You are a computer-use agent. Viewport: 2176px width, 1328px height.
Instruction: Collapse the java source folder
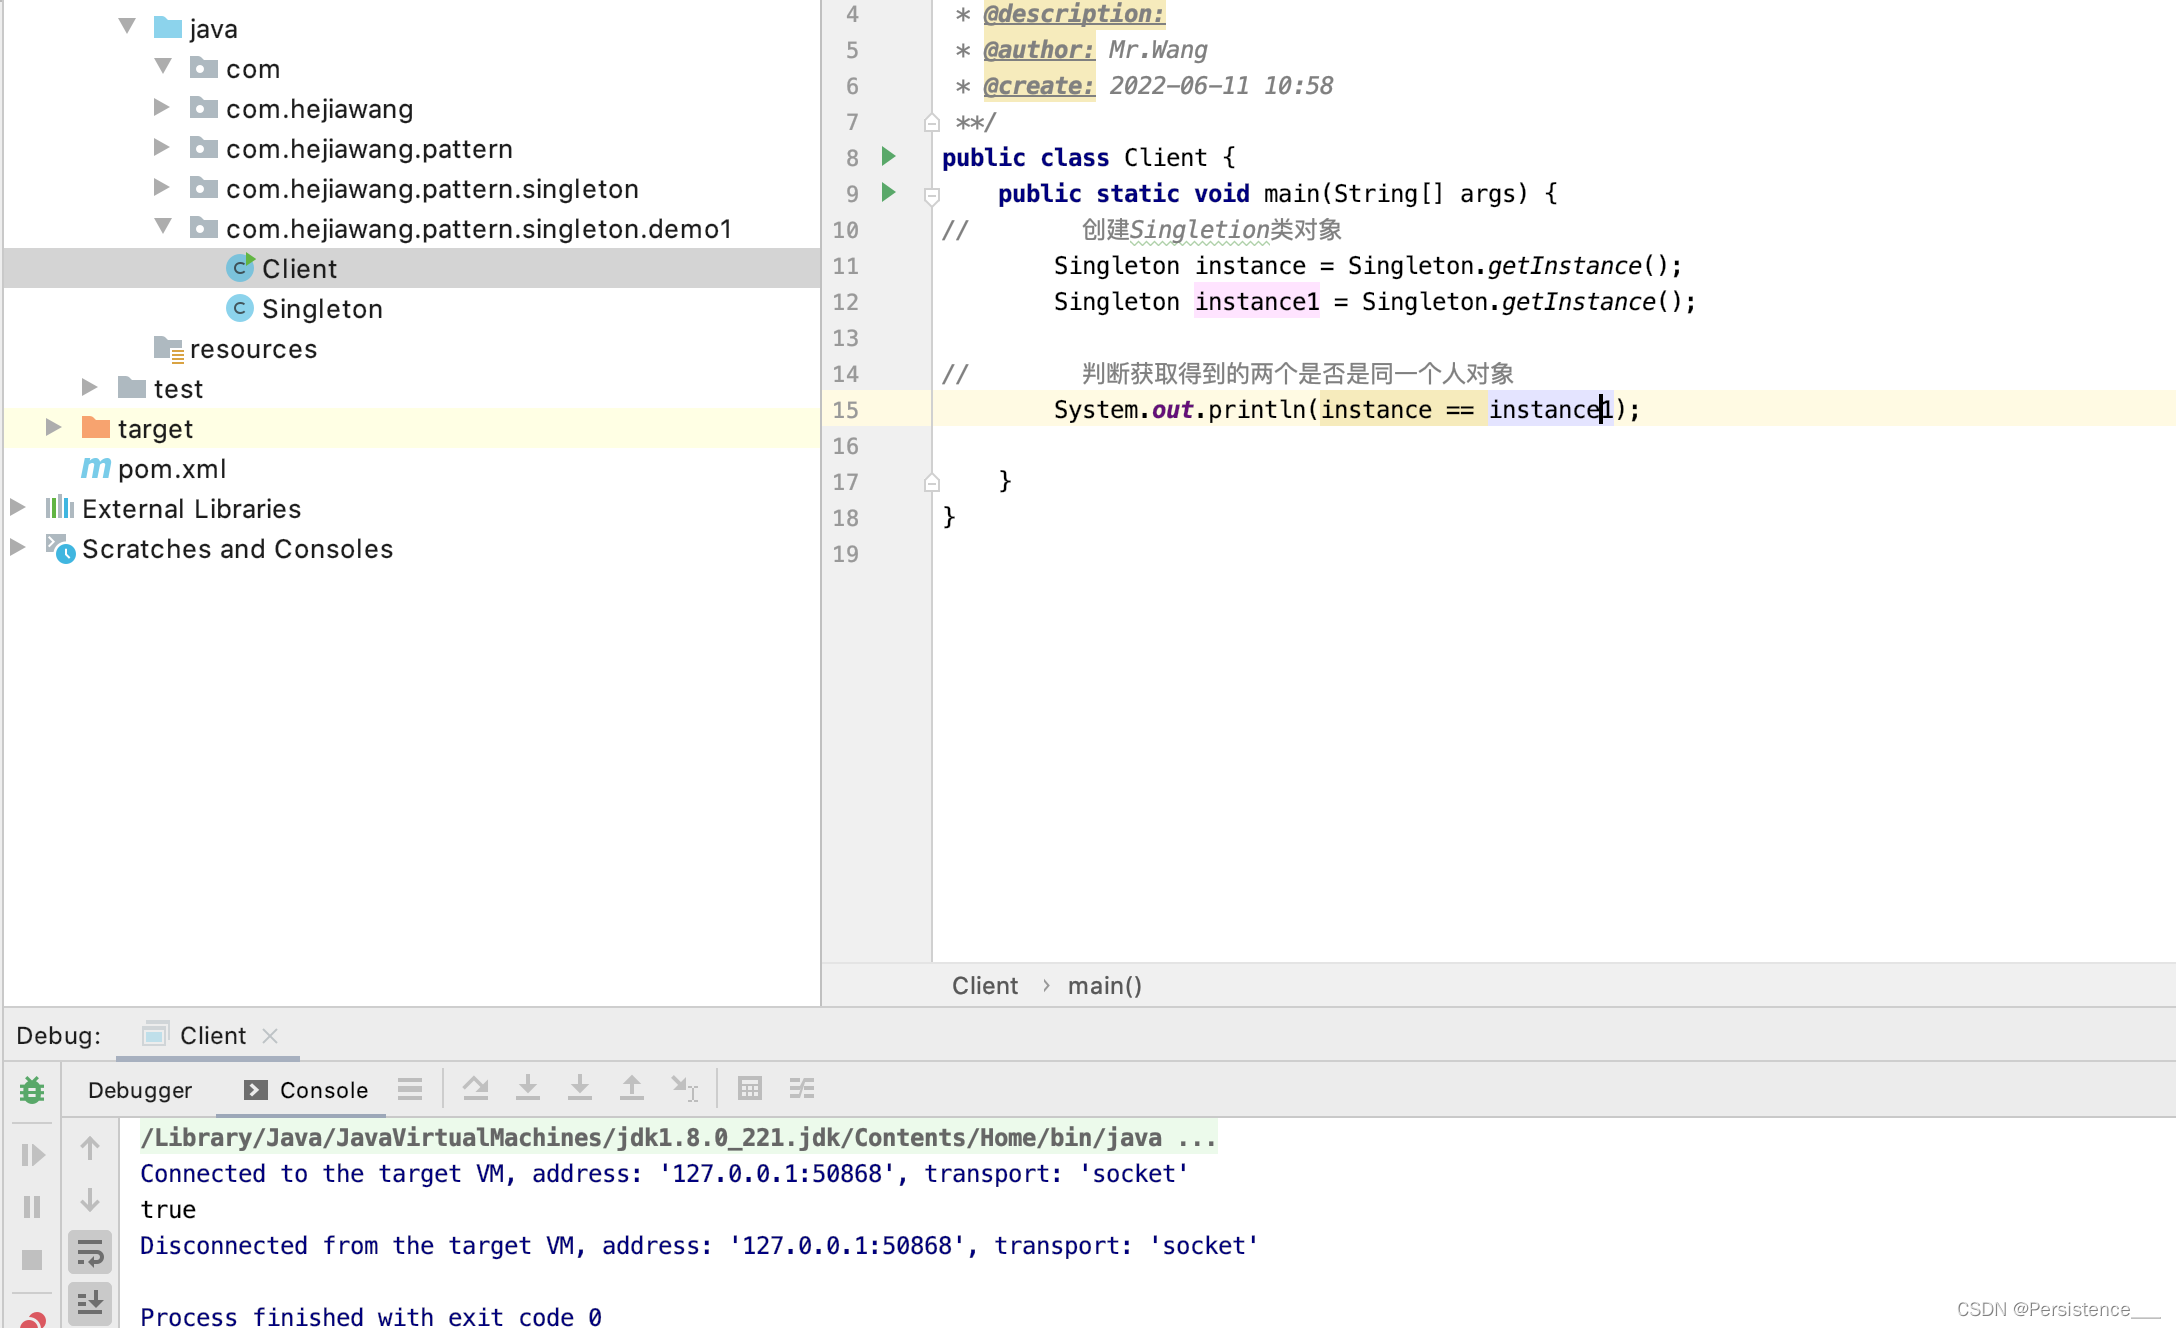[x=127, y=27]
